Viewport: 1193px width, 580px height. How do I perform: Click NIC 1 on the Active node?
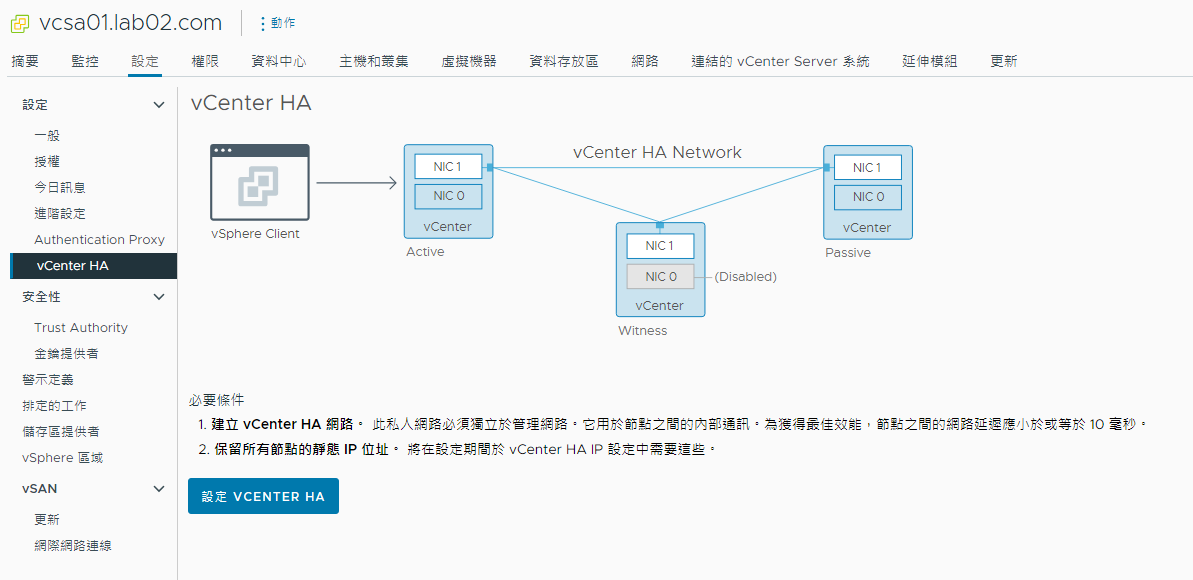[x=448, y=167]
